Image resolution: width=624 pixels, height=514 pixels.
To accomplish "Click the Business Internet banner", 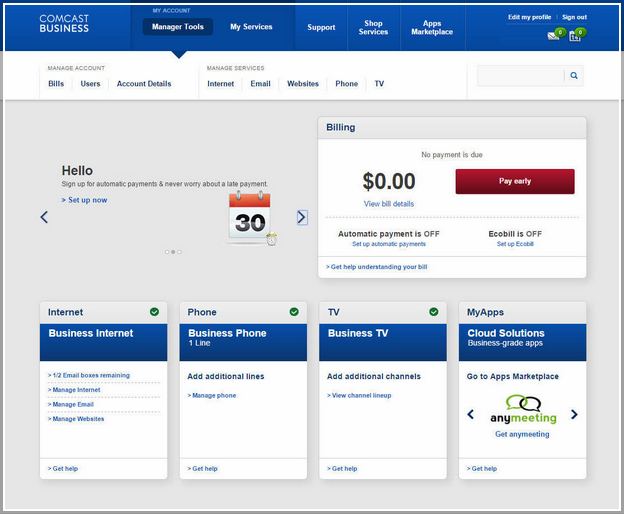I will pyautogui.click(x=103, y=342).
